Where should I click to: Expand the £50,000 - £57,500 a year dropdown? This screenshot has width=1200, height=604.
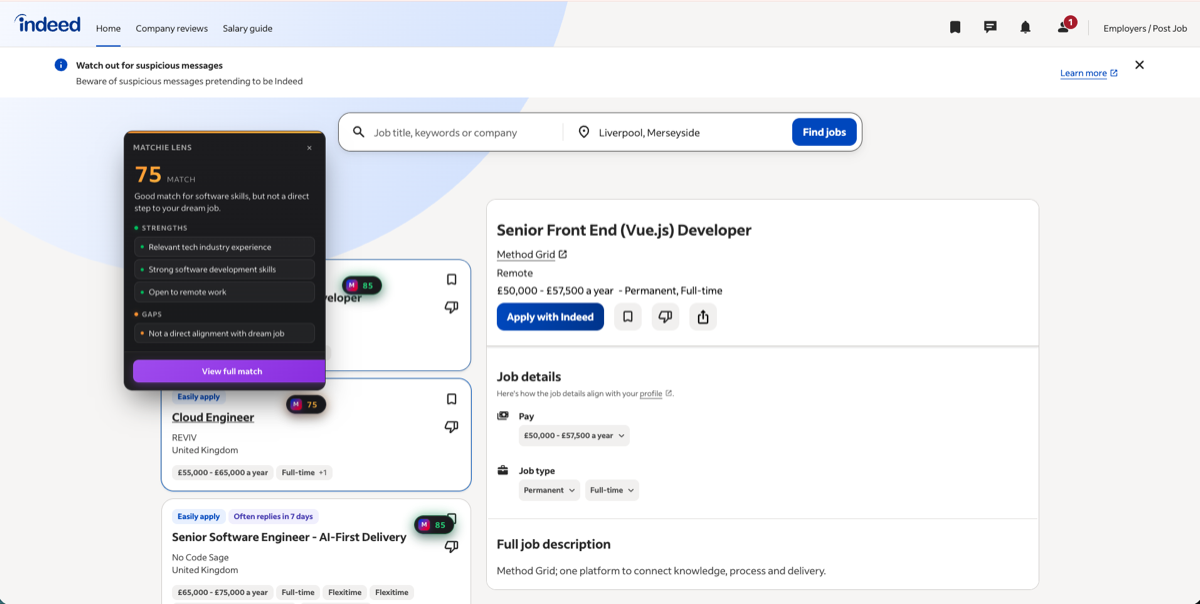point(574,436)
